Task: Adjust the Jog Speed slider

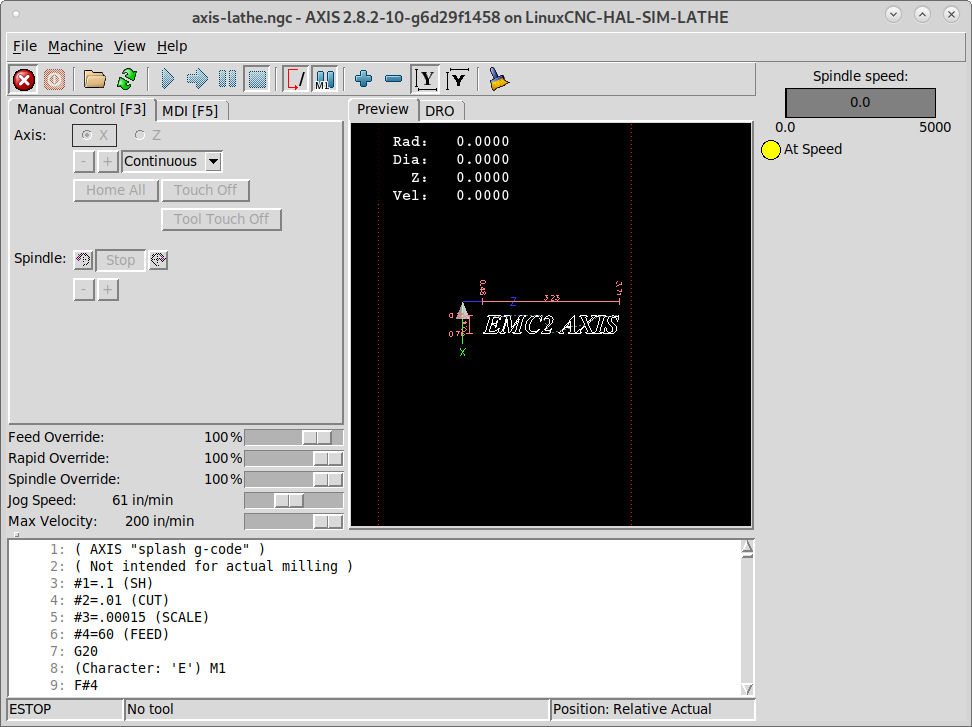Action: pyautogui.click(x=294, y=500)
